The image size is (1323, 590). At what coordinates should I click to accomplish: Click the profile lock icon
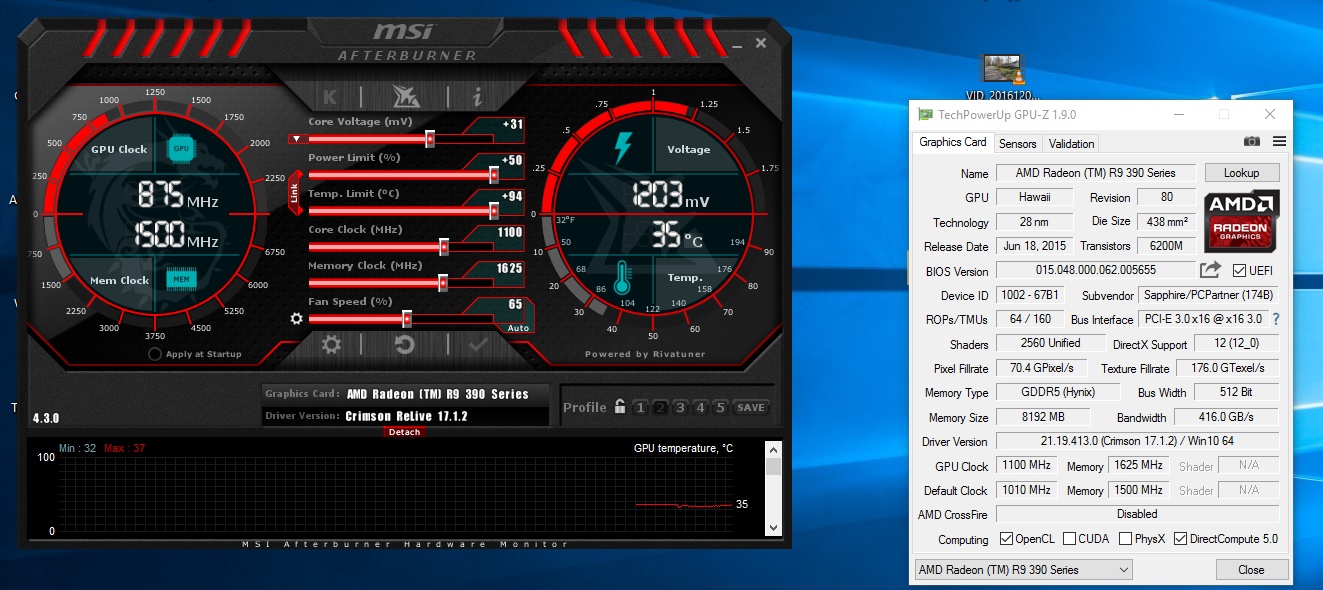pyautogui.click(x=620, y=407)
